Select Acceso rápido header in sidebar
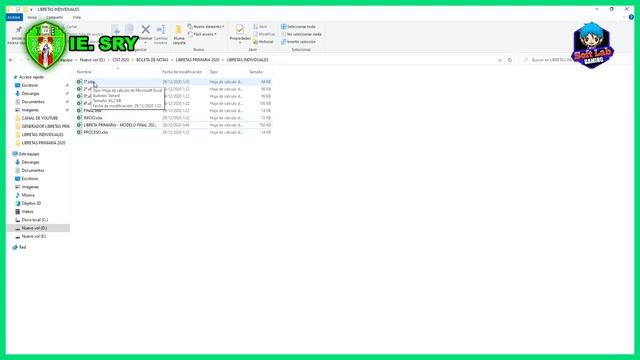This screenshot has height=360, width=640. pos(31,77)
